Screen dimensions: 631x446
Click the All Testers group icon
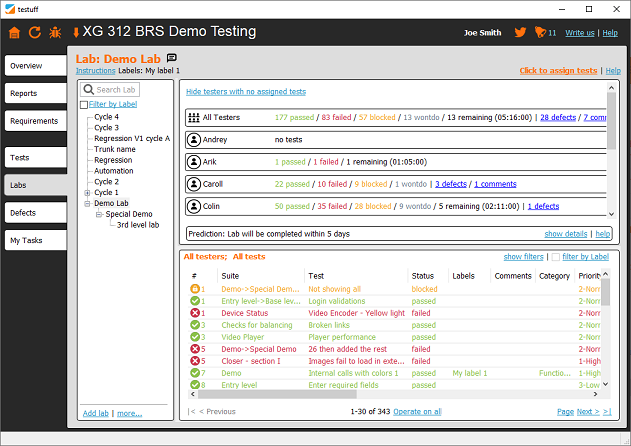click(x=194, y=118)
